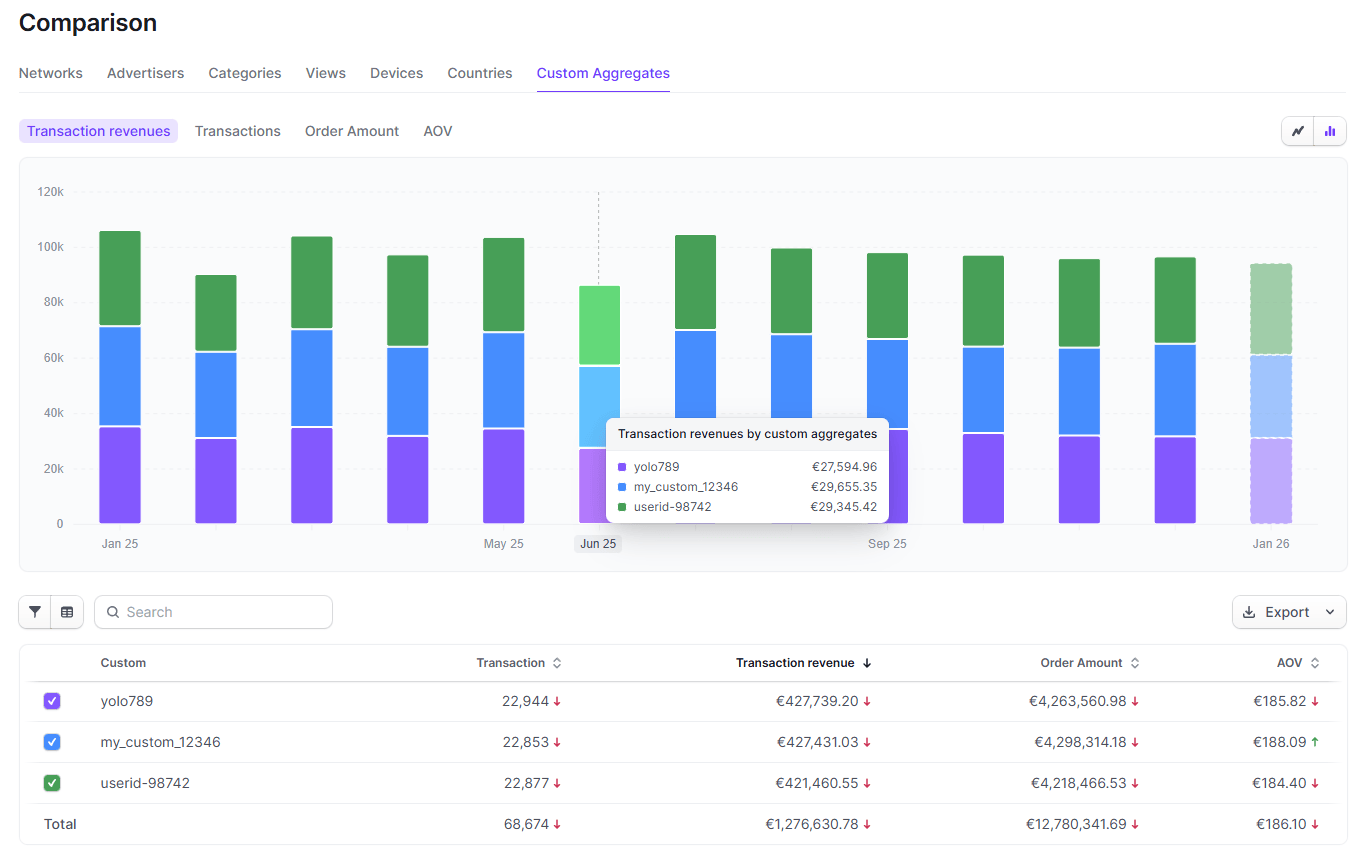Show the Transactions metric

point(238,131)
